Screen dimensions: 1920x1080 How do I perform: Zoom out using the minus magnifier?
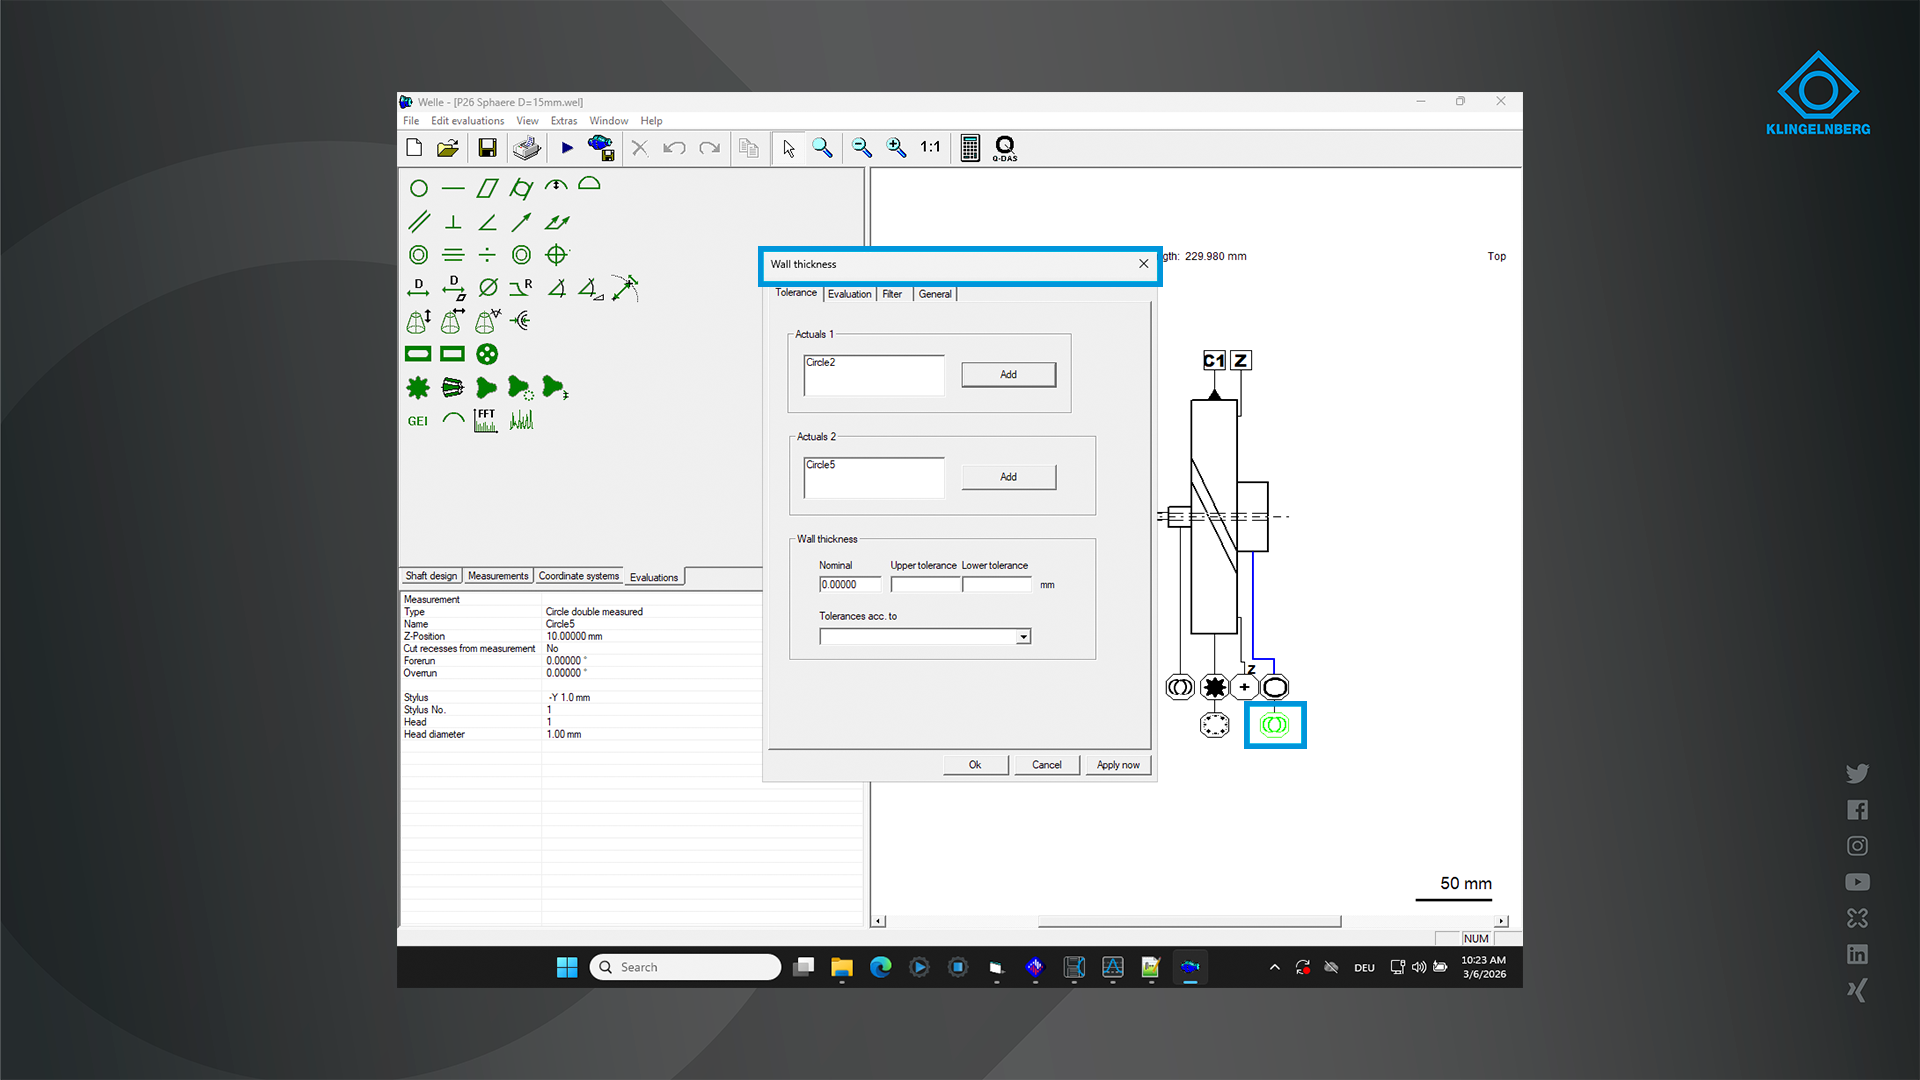coord(861,148)
